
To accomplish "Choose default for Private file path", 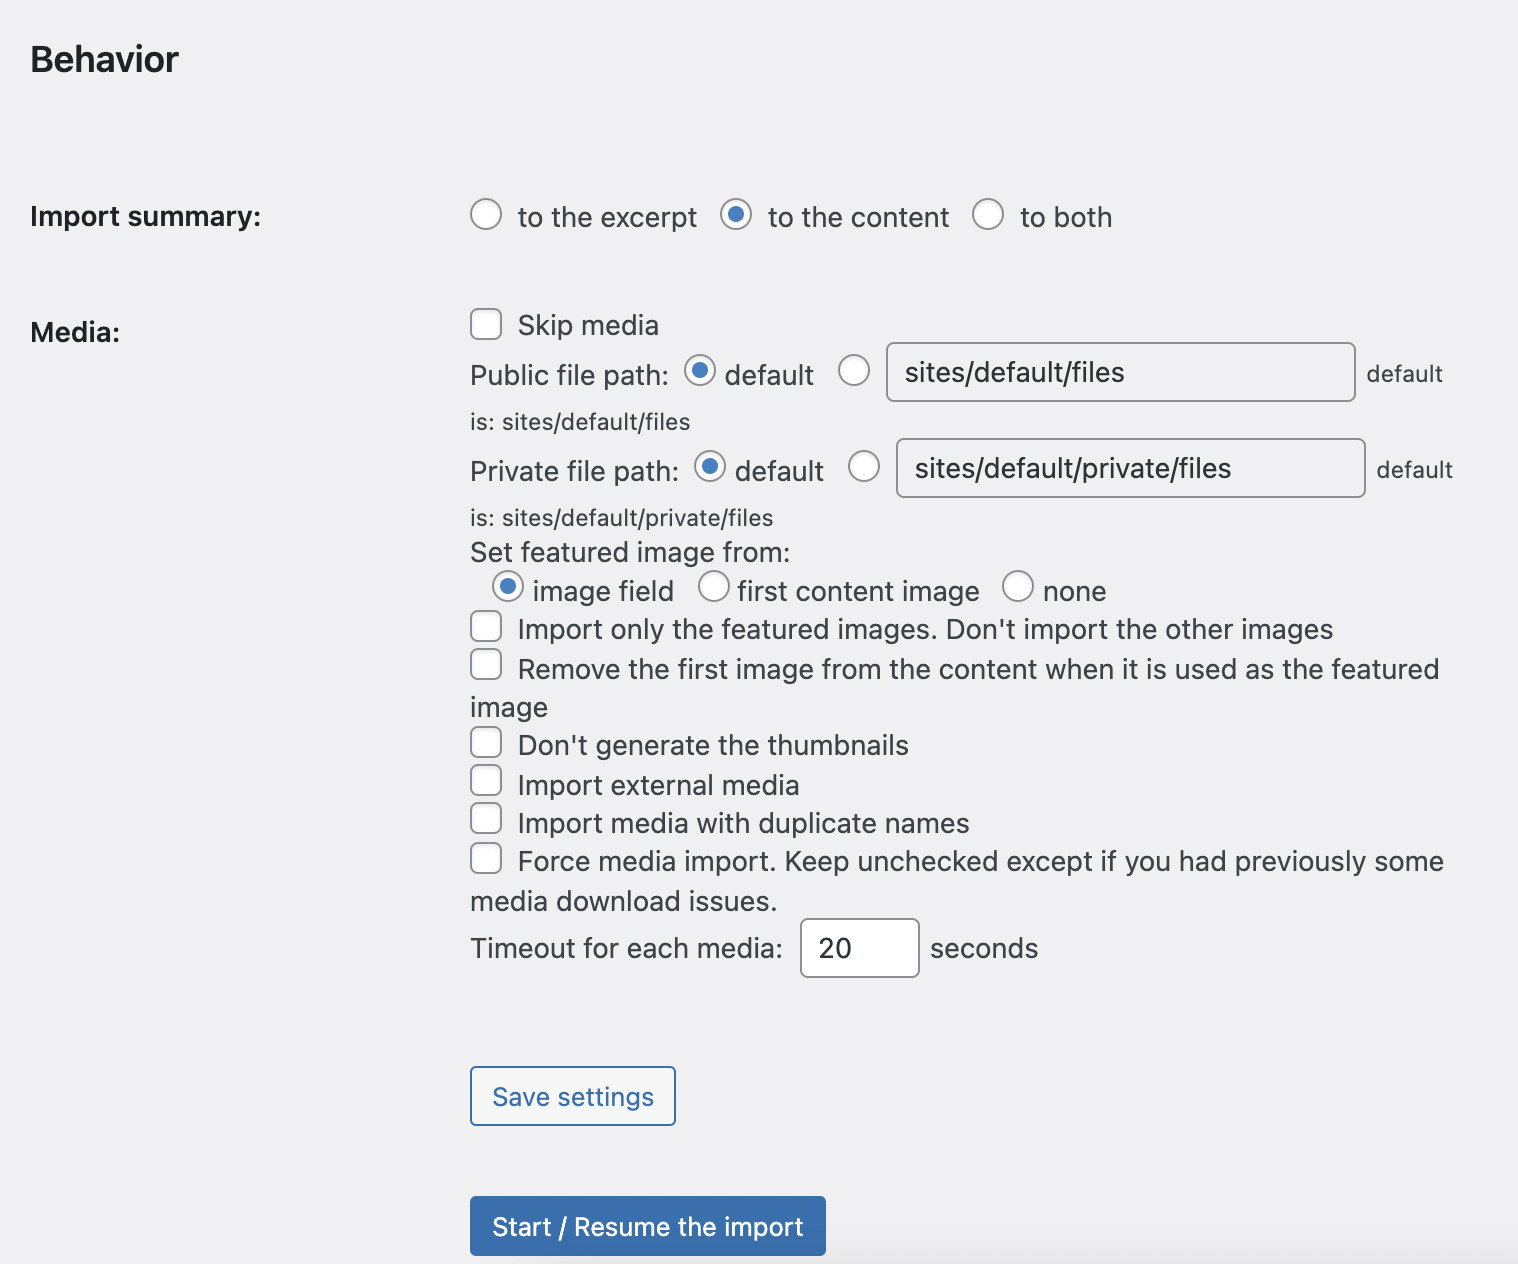I will (710, 467).
